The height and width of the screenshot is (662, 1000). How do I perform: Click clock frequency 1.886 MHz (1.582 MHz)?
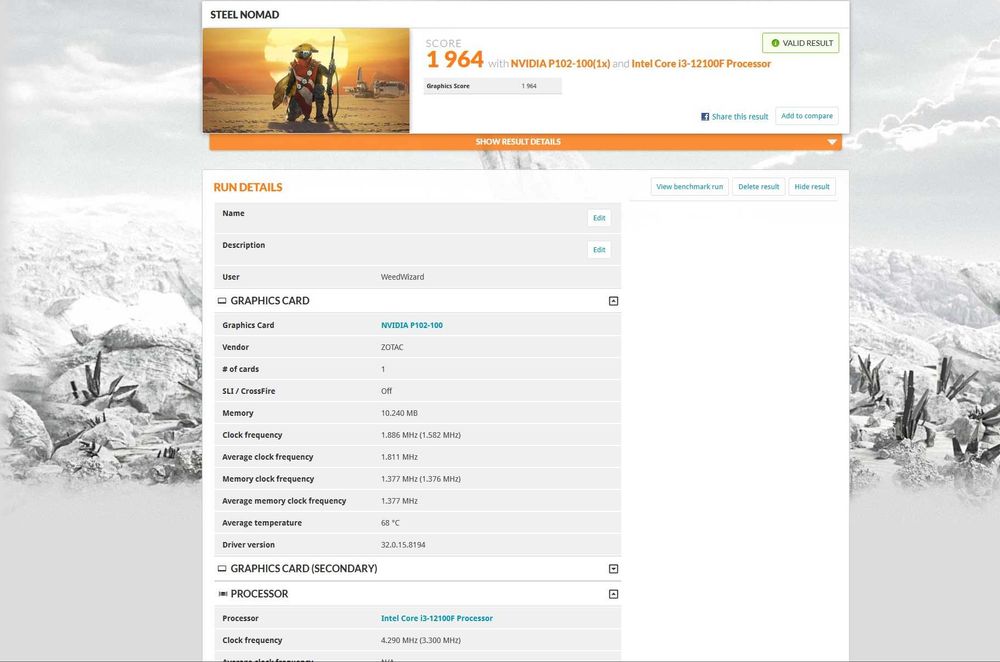[421, 436]
